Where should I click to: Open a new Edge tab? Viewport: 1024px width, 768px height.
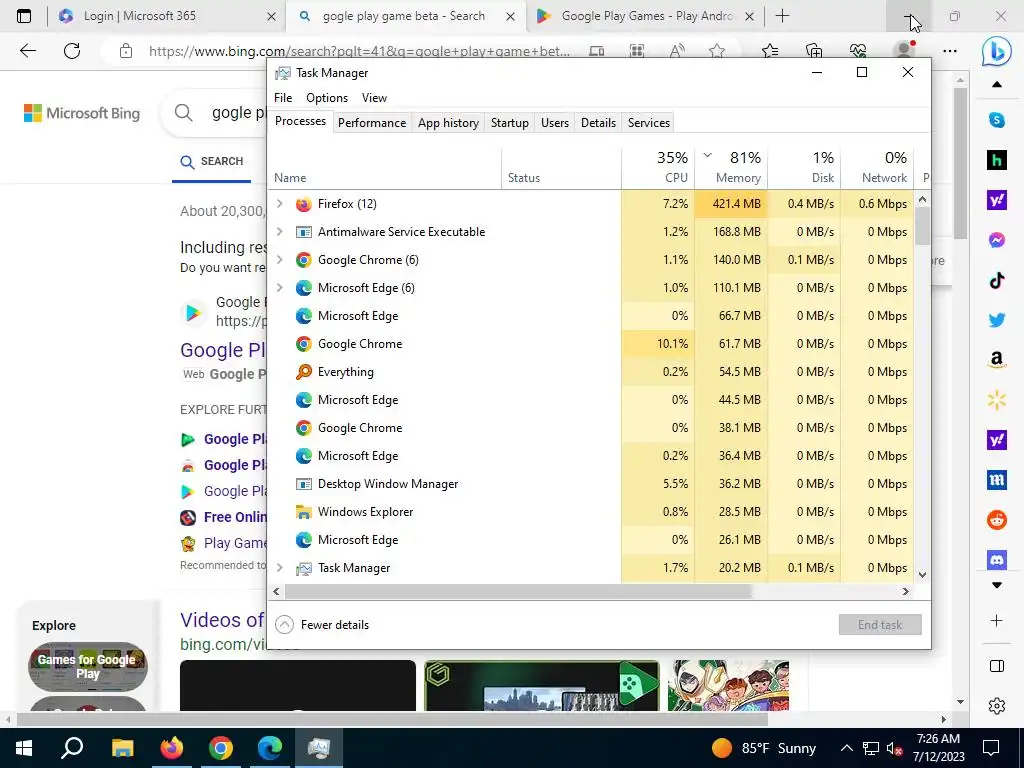(782, 16)
